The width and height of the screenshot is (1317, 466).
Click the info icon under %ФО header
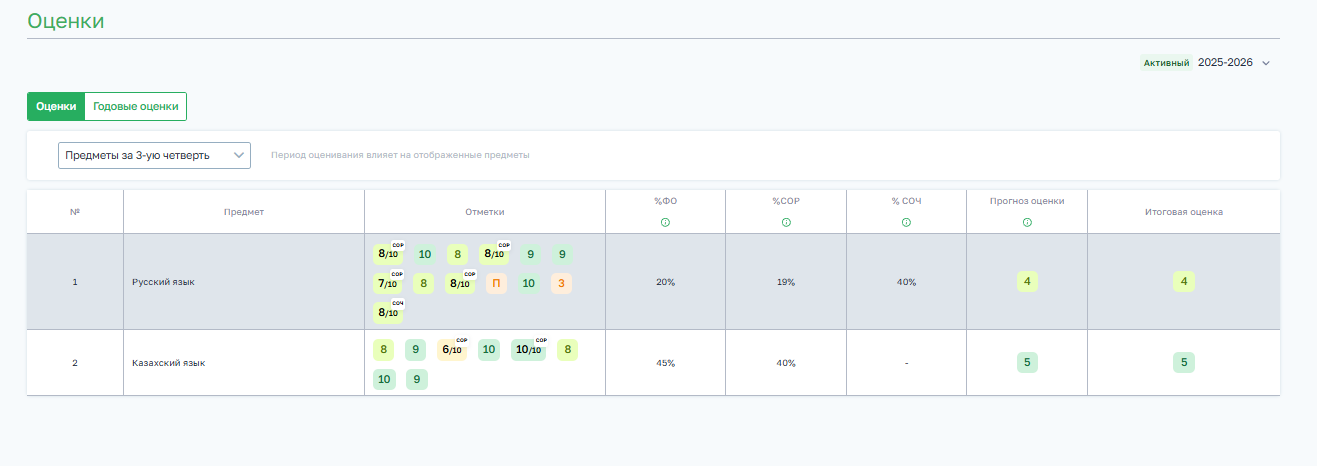[665, 222]
